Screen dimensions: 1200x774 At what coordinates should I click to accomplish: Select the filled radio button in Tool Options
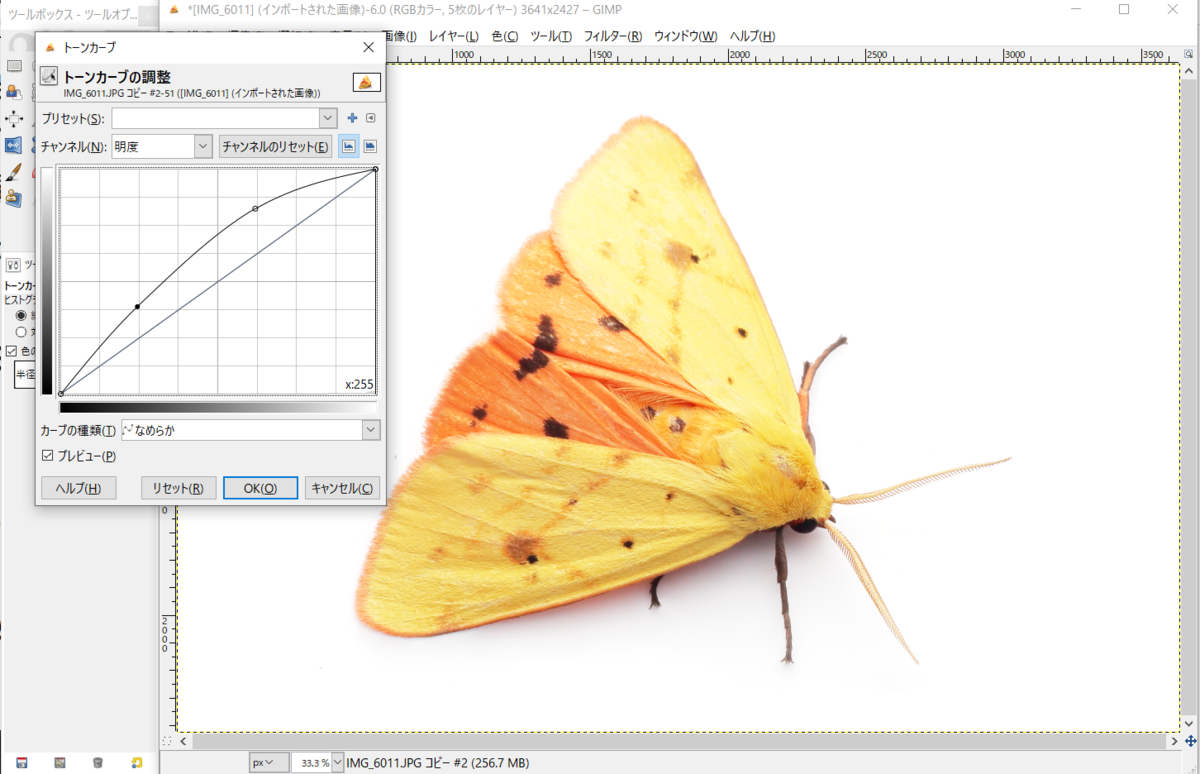(x=21, y=314)
